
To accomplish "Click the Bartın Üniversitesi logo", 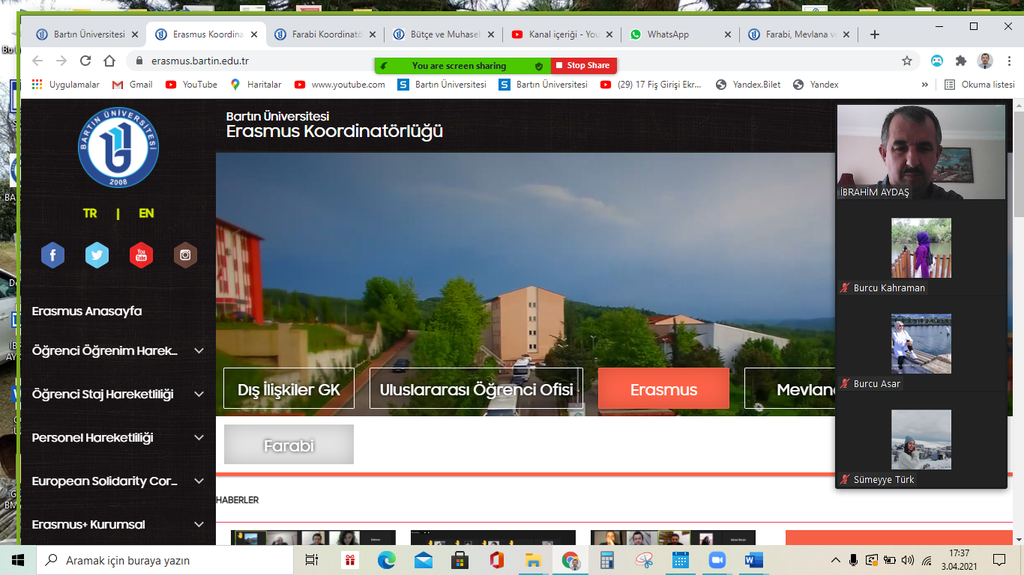I will [118, 148].
